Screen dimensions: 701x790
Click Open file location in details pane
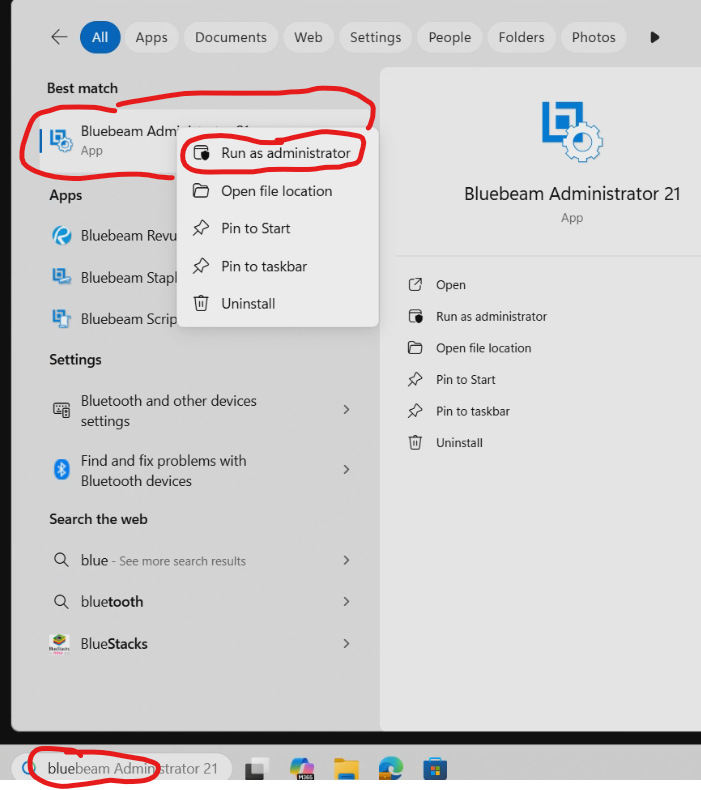coord(483,348)
